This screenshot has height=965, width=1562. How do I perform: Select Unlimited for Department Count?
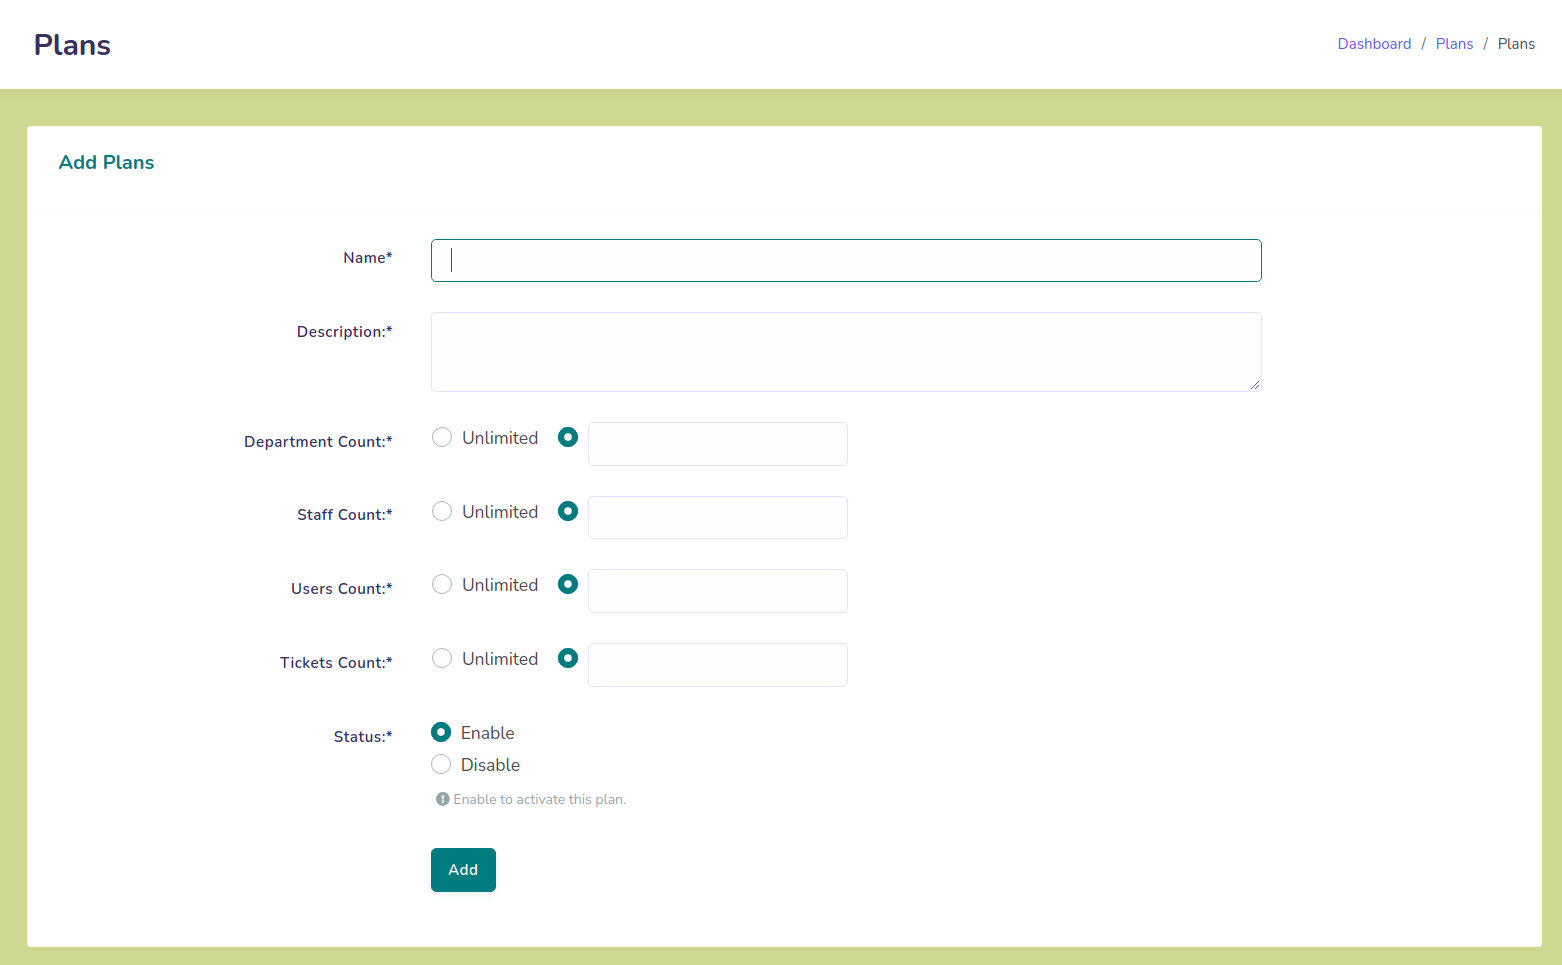pos(442,438)
